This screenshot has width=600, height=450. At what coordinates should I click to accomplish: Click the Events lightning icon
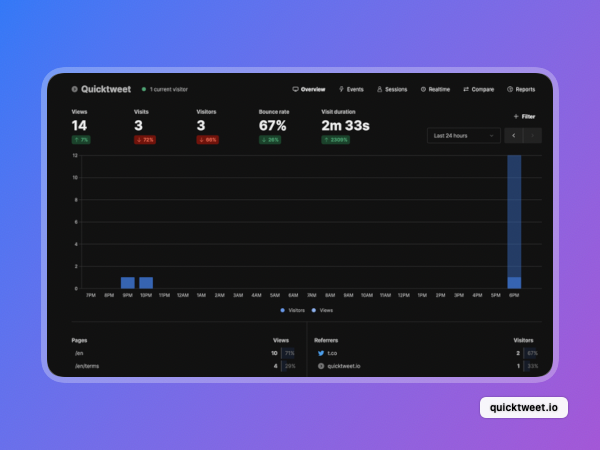click(x=341, y=89)
